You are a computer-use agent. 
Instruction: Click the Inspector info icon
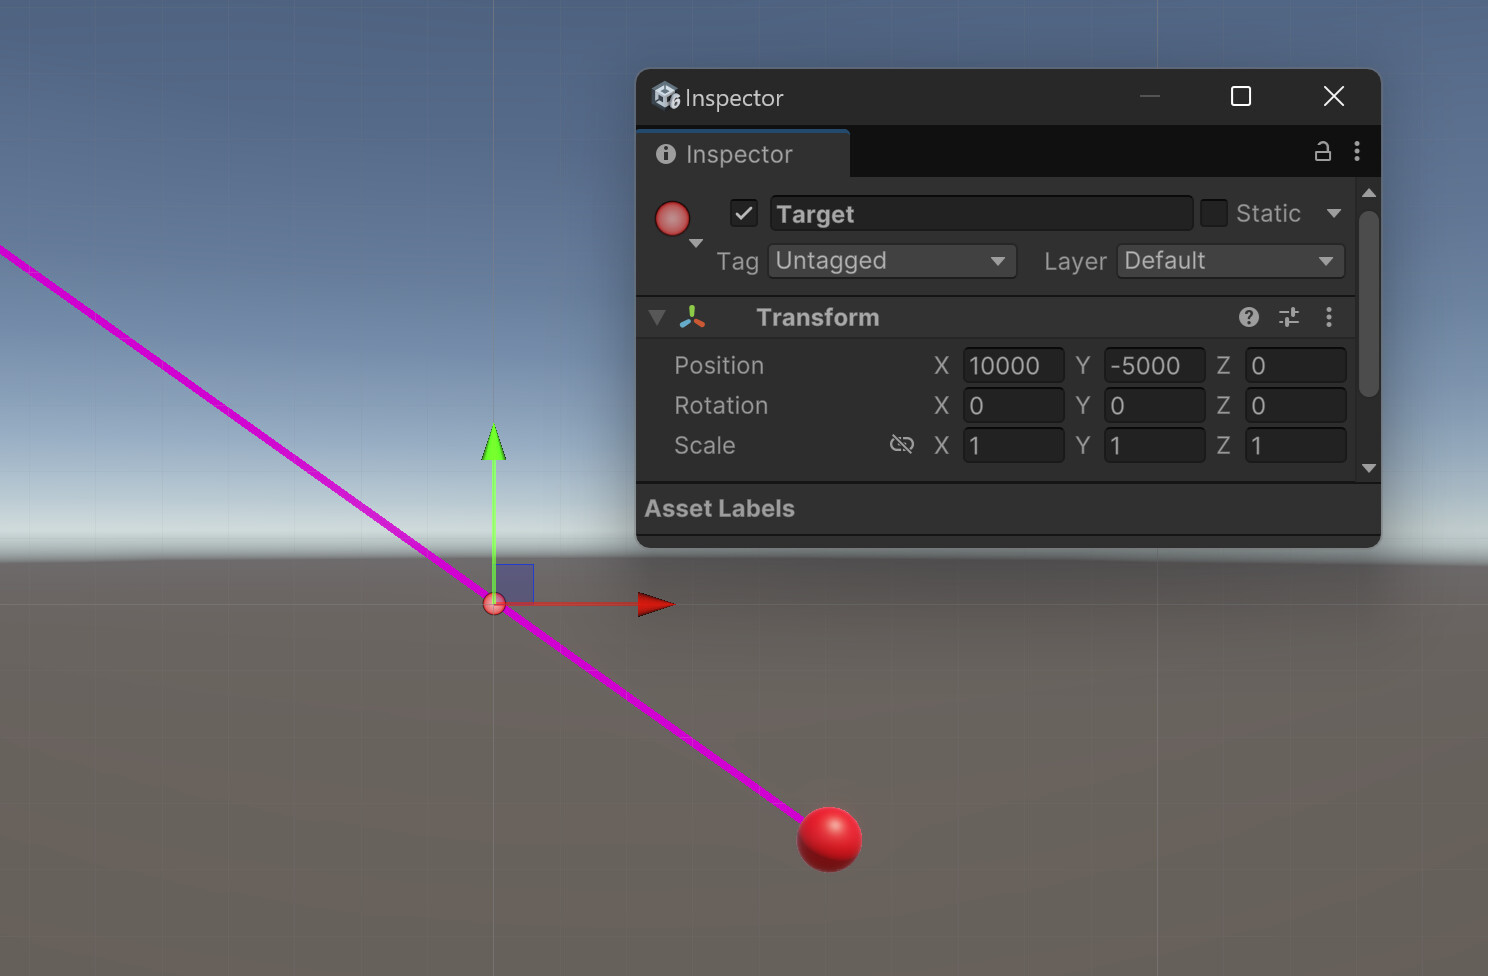665,154
